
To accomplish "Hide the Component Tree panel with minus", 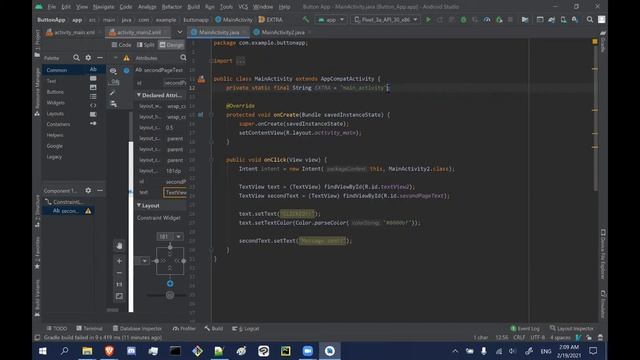I will pos(100,191).
